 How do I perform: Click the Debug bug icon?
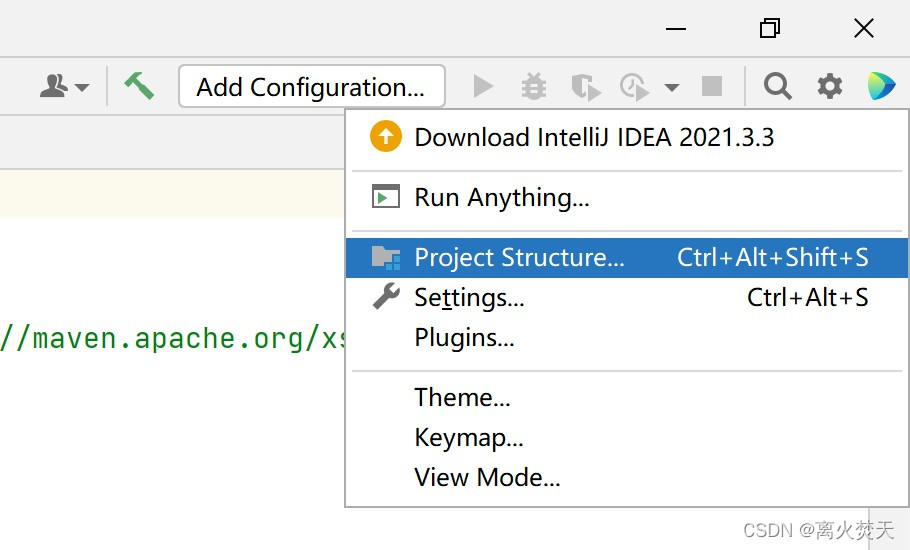pos(533,86)
